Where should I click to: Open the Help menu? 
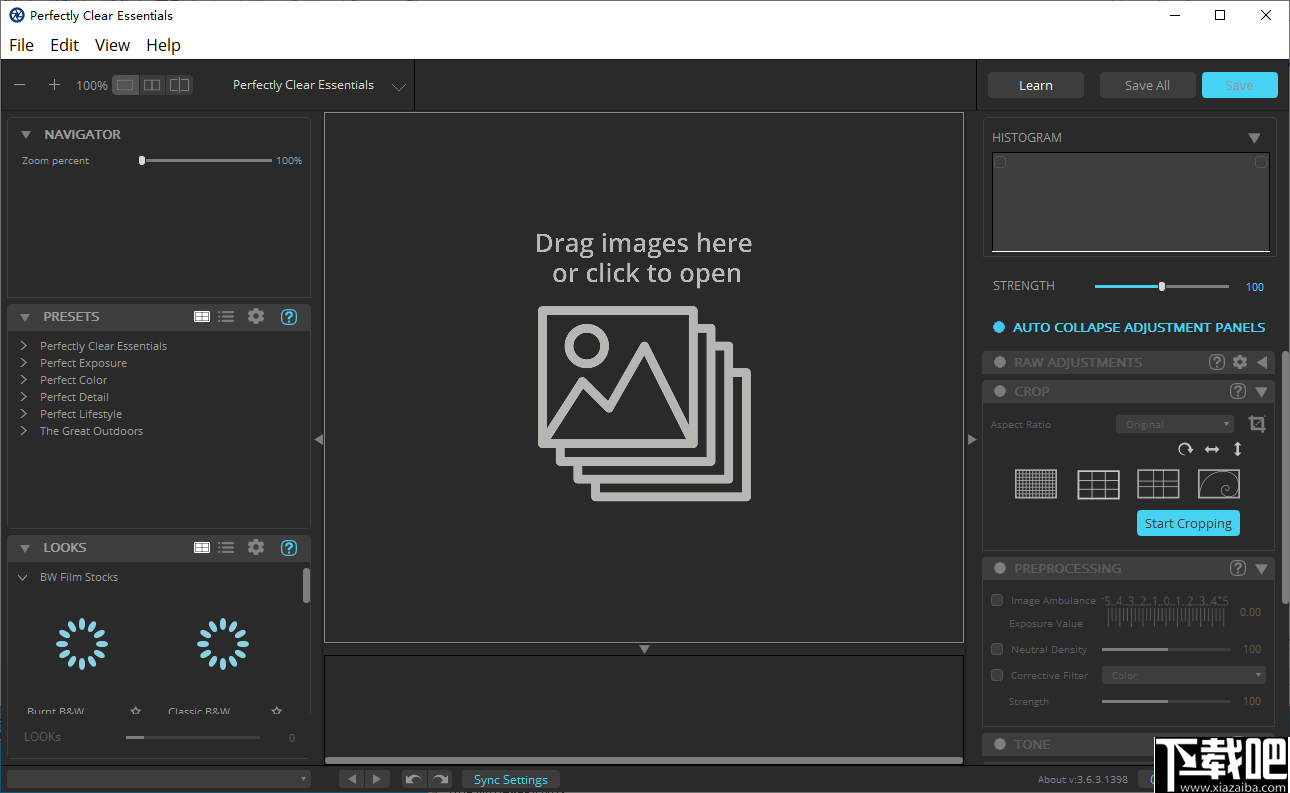[163, 45]
